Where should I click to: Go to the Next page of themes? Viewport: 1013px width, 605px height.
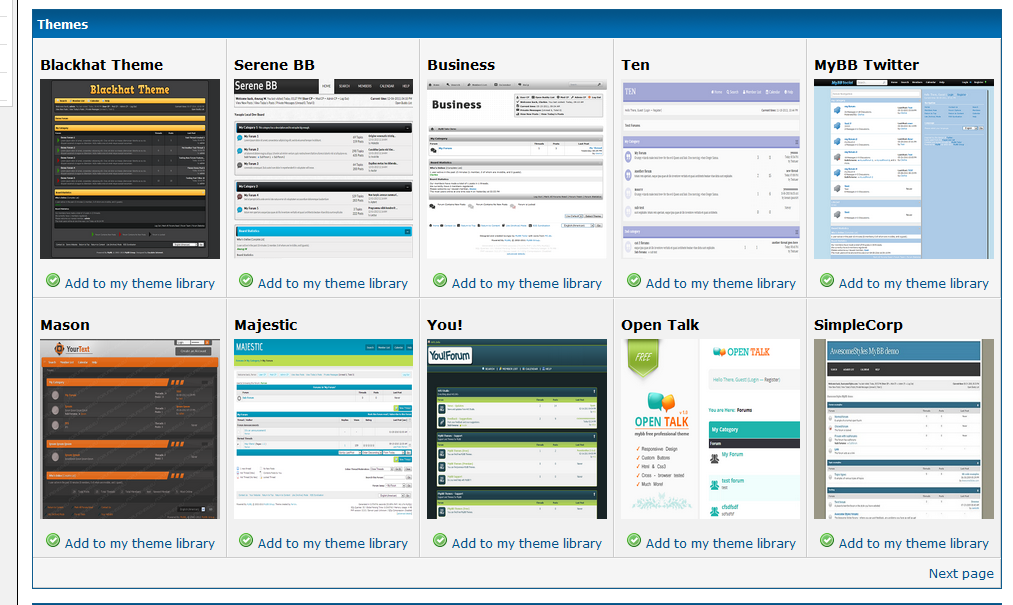coord(961,573)
